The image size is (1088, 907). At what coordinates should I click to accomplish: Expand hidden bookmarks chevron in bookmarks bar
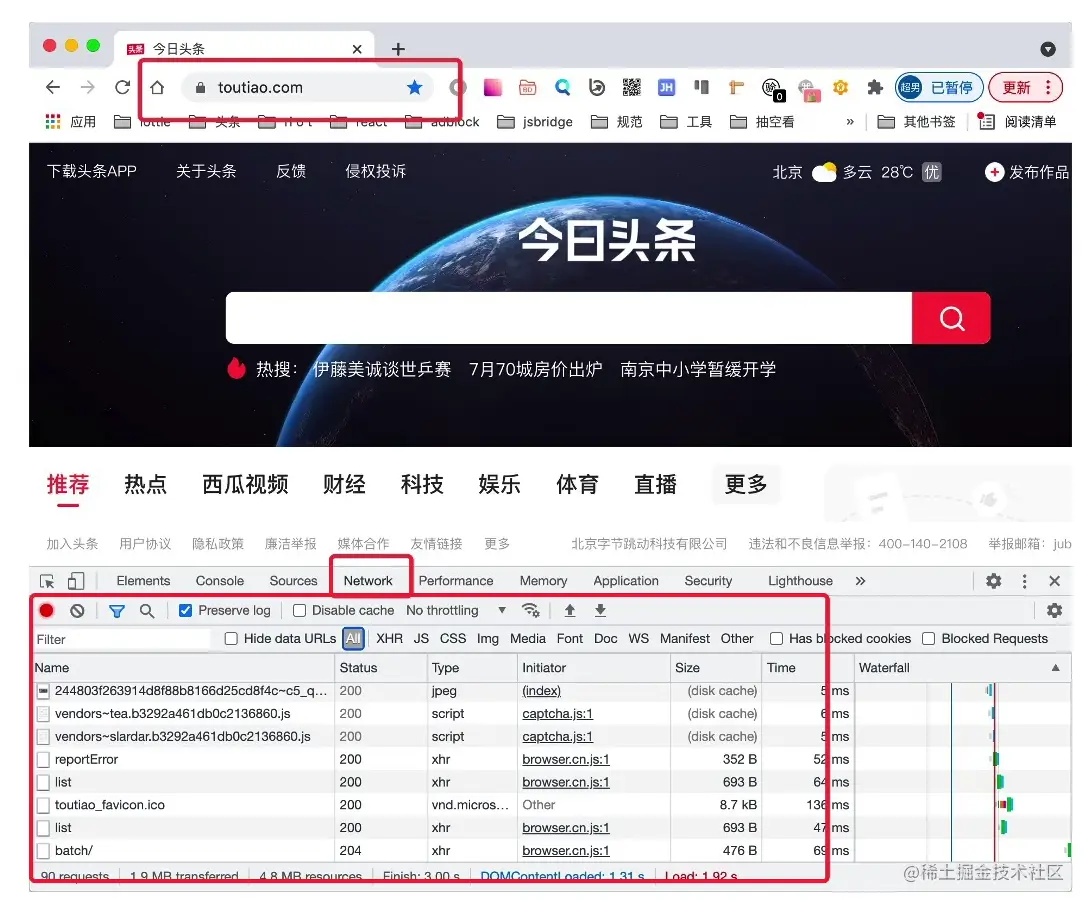[x=850, y=121]
